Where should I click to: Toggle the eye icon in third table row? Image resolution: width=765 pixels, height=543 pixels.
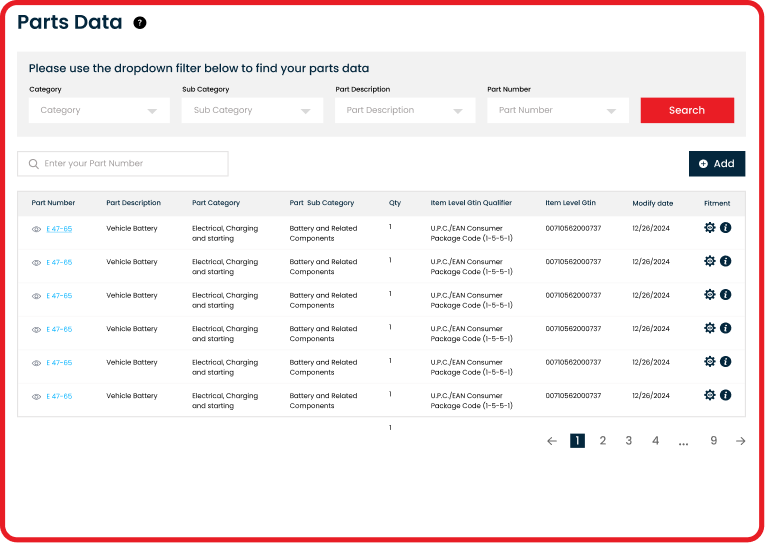(x=36, y=296)
